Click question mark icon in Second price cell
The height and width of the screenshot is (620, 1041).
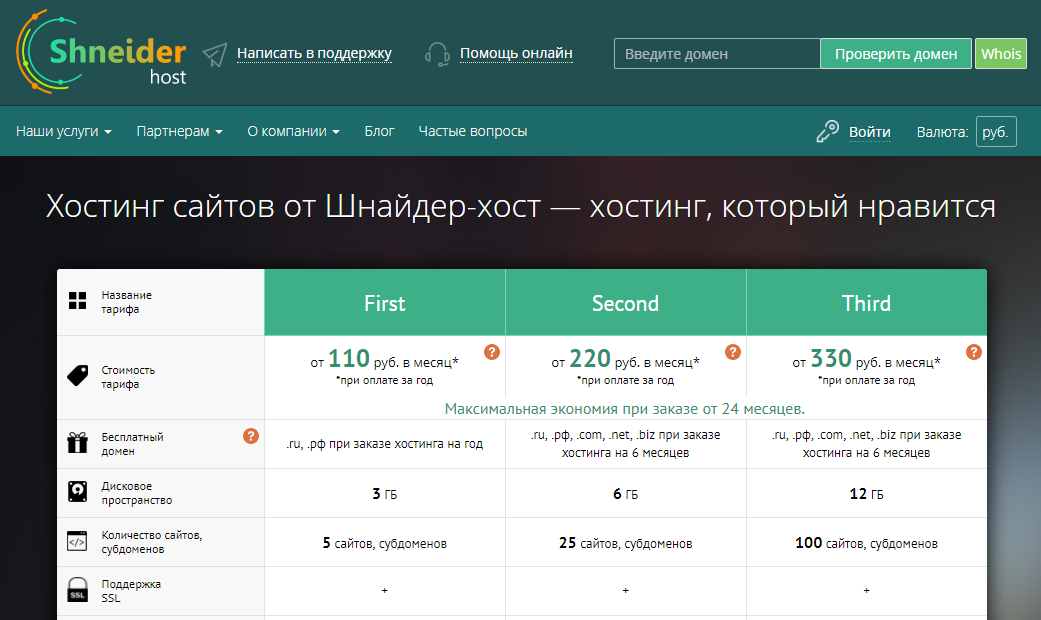pos(733,352)
